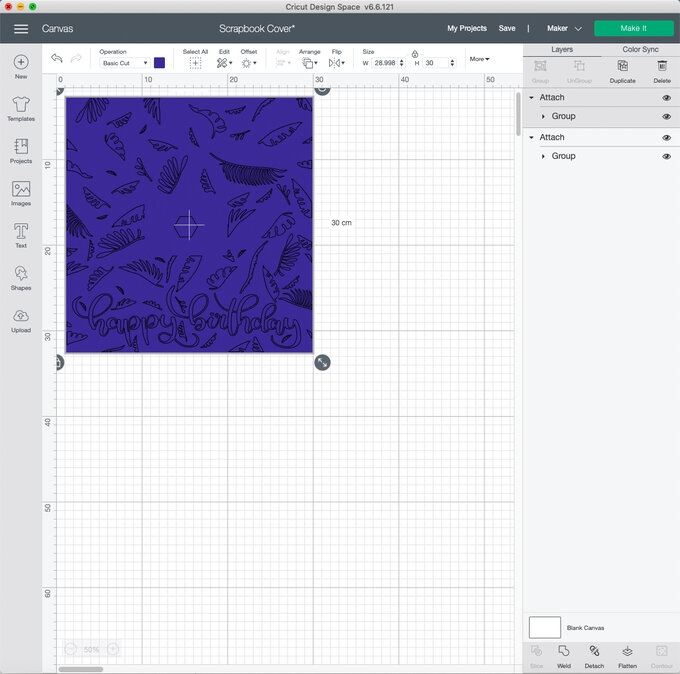Switch to the Color Sync tab
Screen dimensions: 680x674
pyautogui.click(x=640, y=49)
